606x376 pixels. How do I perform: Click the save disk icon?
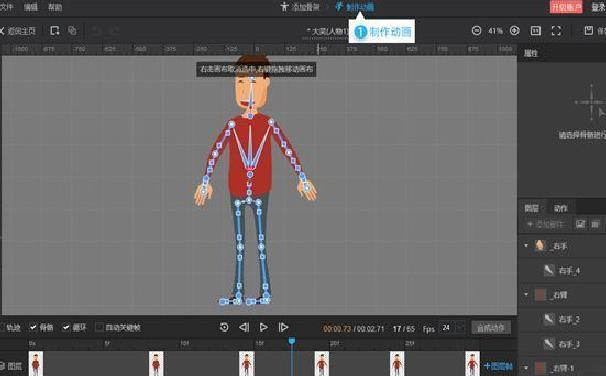click(588, 31)
